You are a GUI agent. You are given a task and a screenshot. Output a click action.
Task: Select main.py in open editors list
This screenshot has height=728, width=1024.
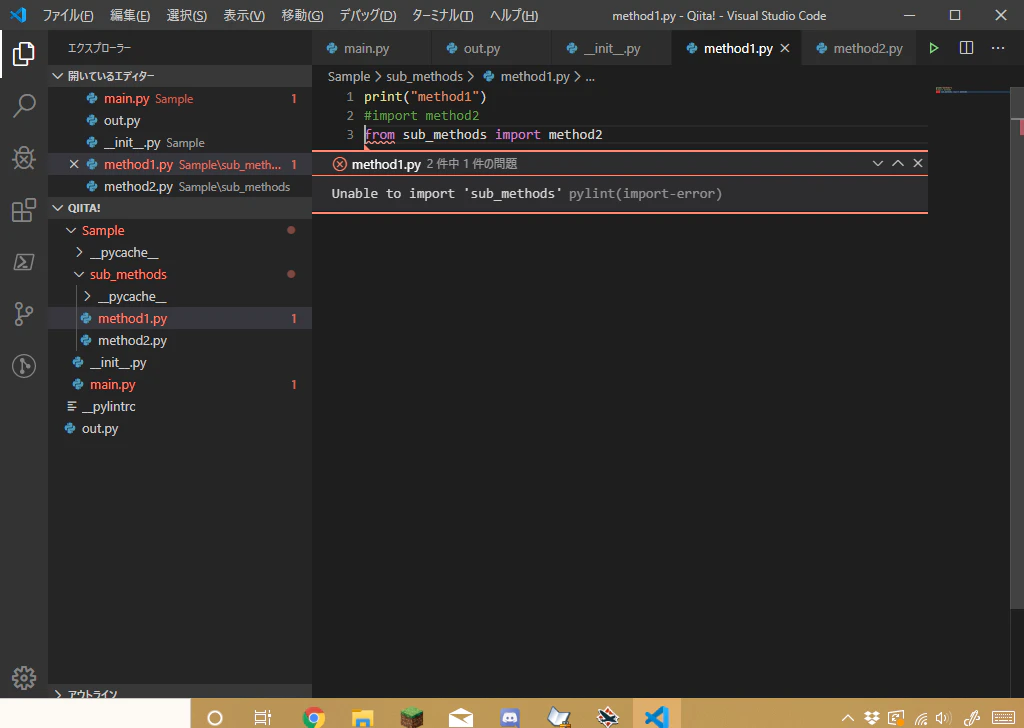click(x=180, y=99)
